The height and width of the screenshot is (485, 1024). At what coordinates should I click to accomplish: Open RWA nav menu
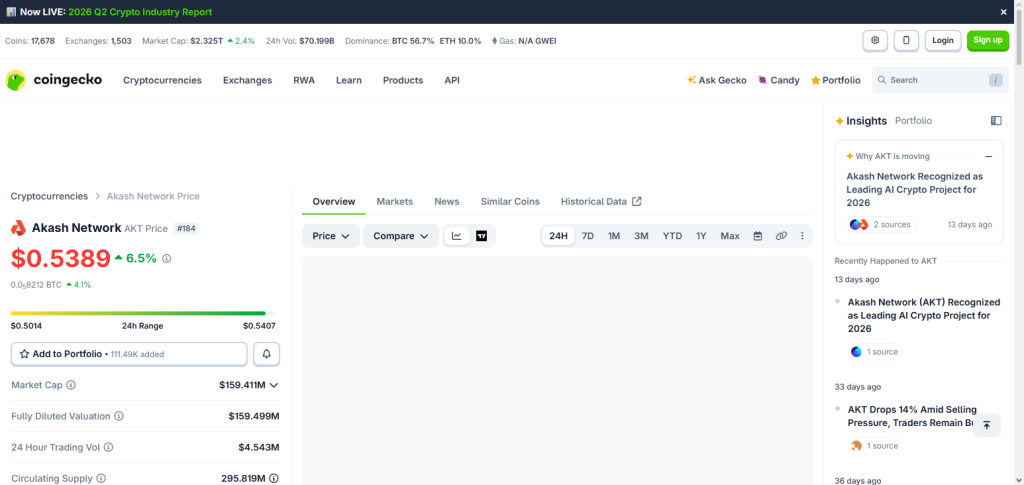click(x=304, y=80)
